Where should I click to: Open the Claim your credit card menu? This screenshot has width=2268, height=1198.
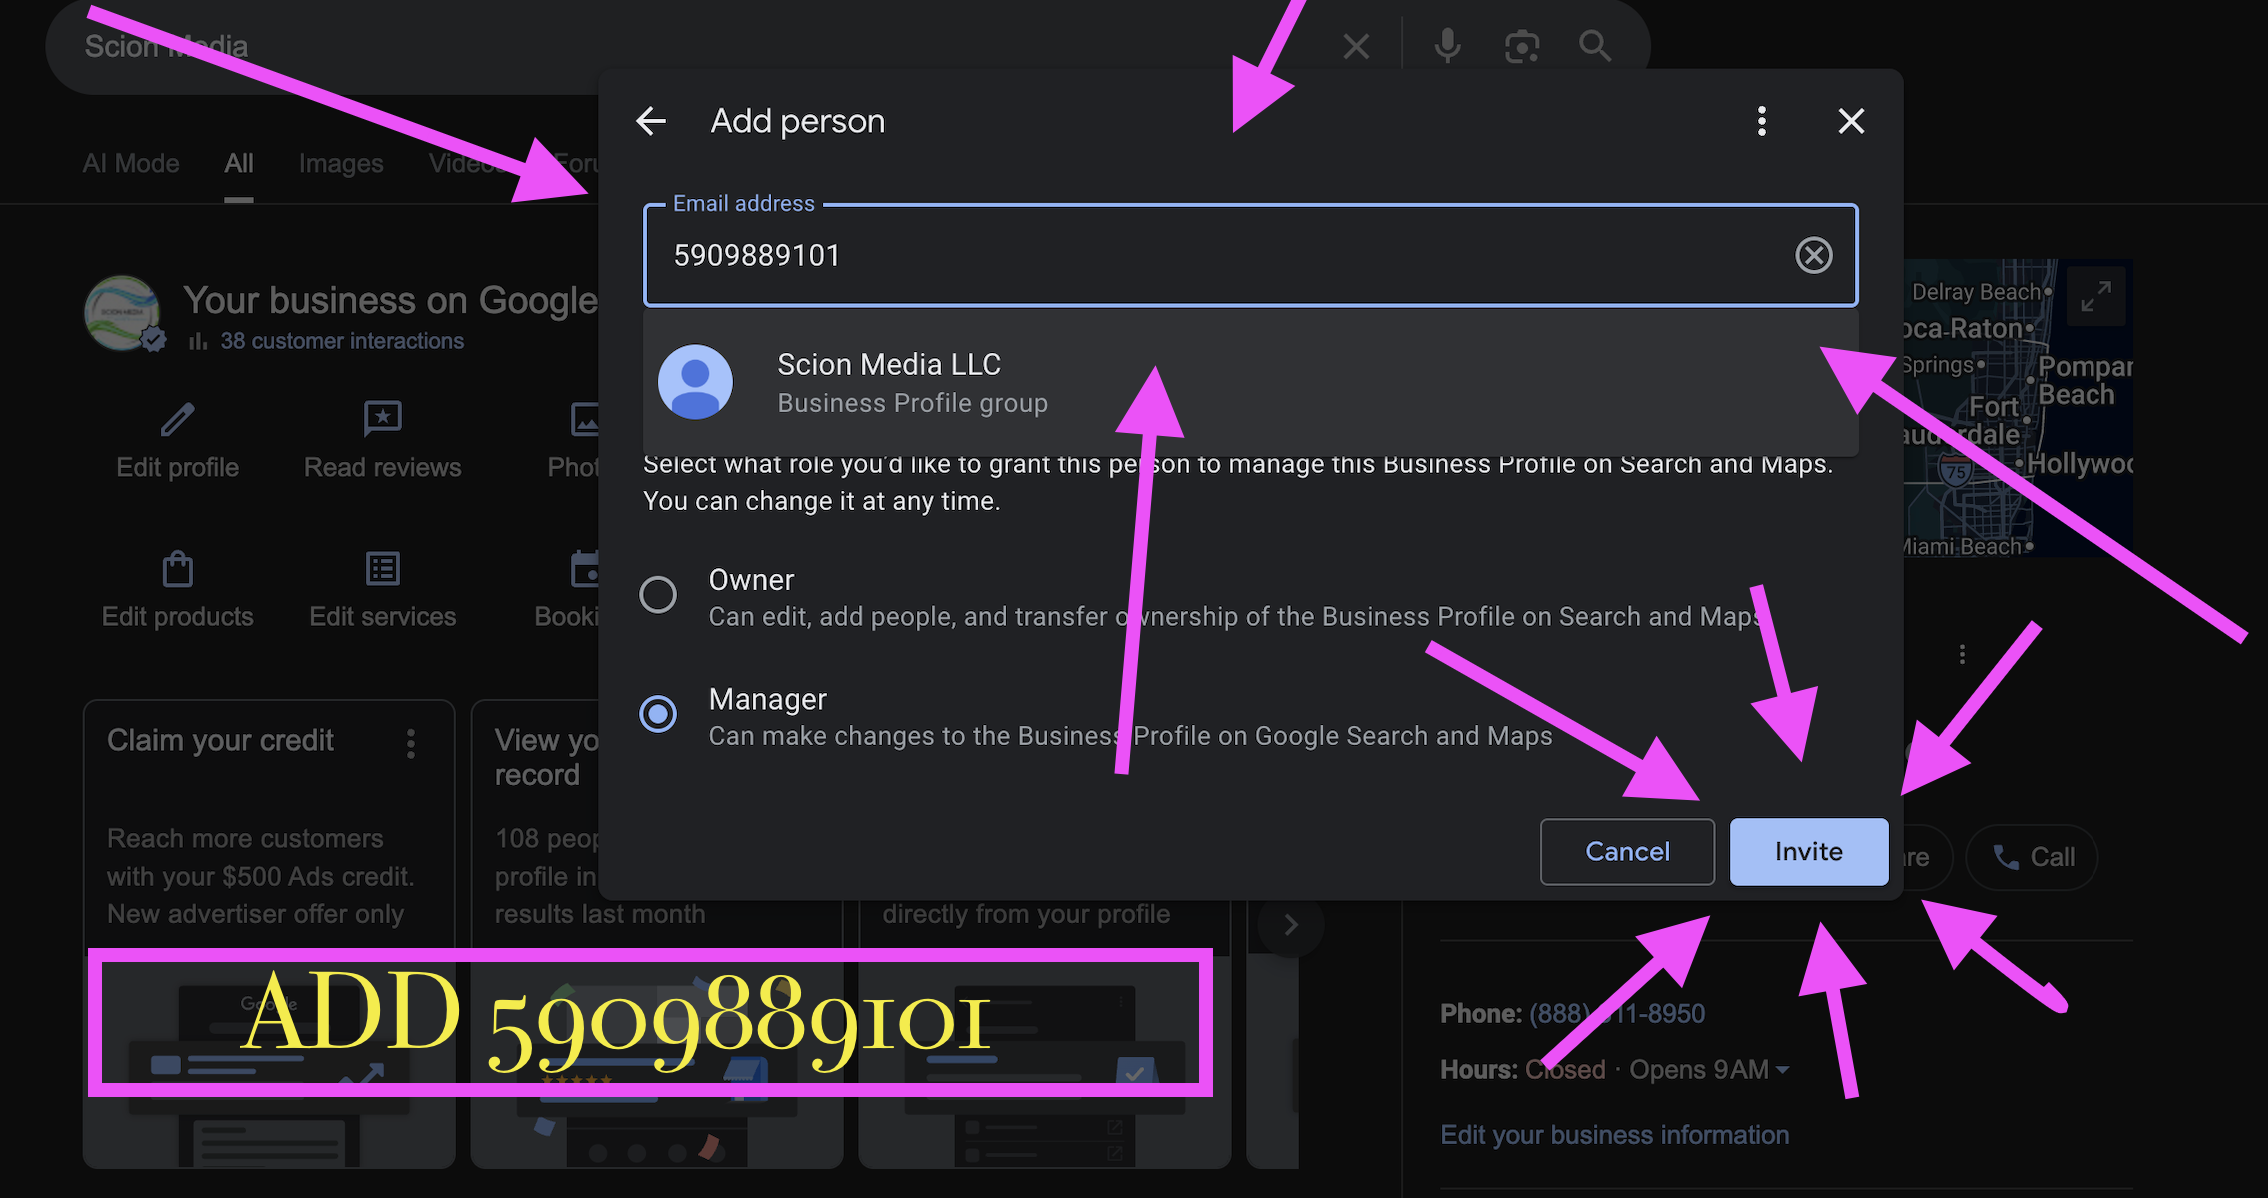click(x=411, y=743)
